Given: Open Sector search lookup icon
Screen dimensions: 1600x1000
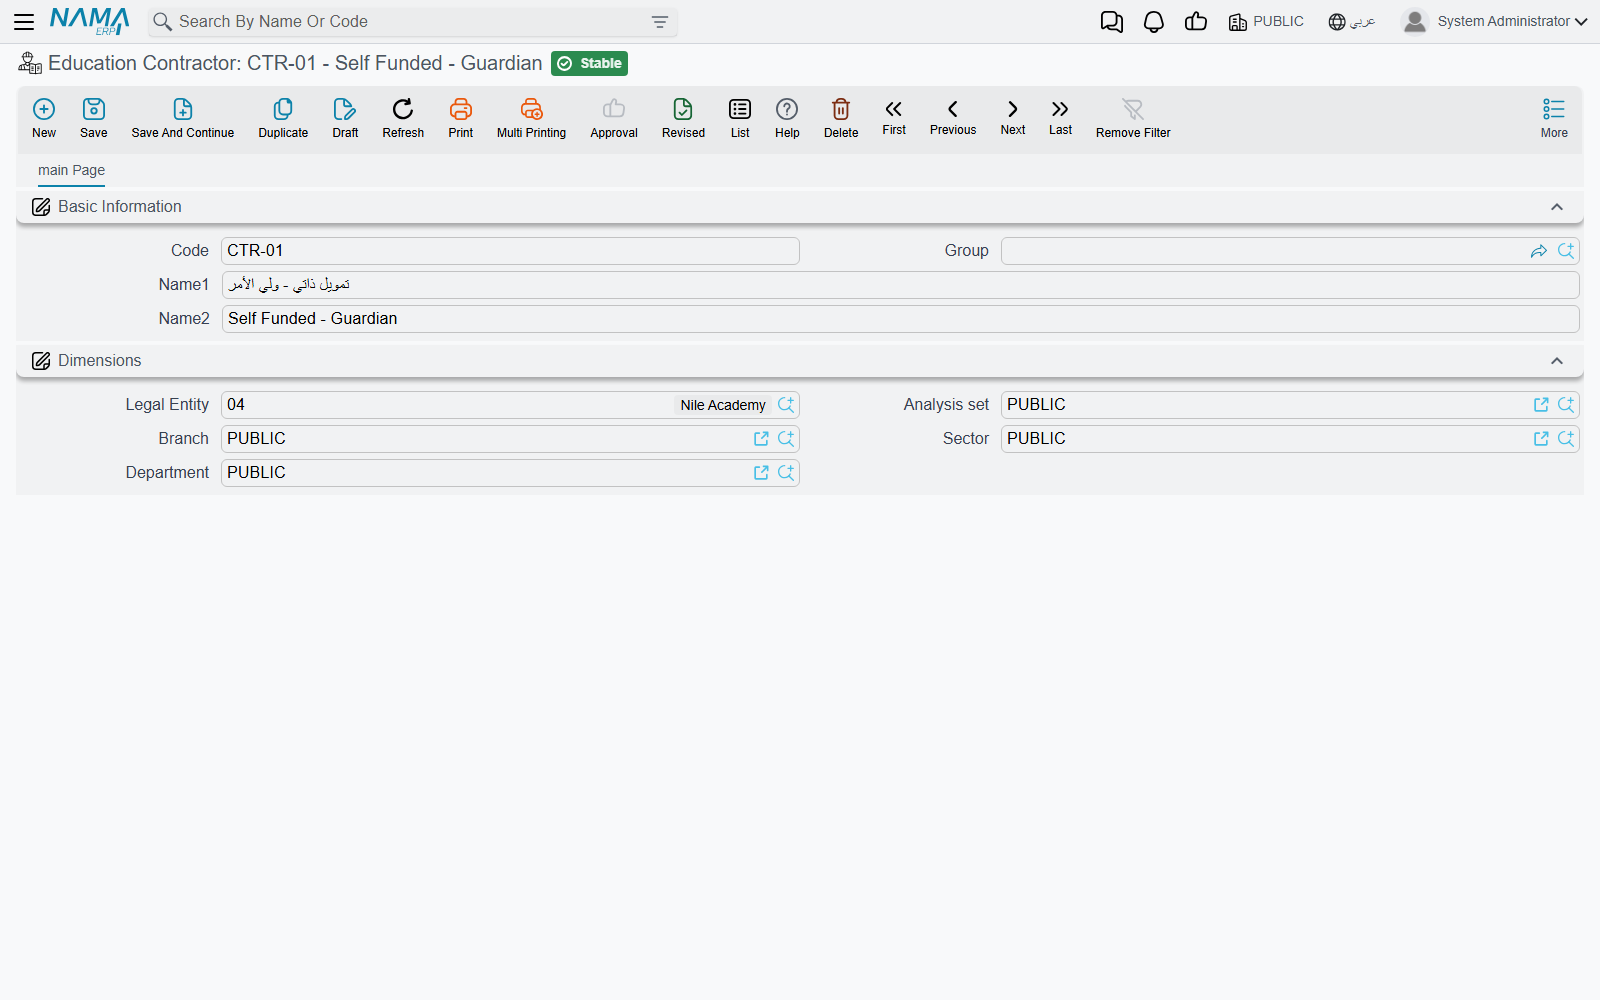Looking at the screenshot, I should pos(1566,439).
